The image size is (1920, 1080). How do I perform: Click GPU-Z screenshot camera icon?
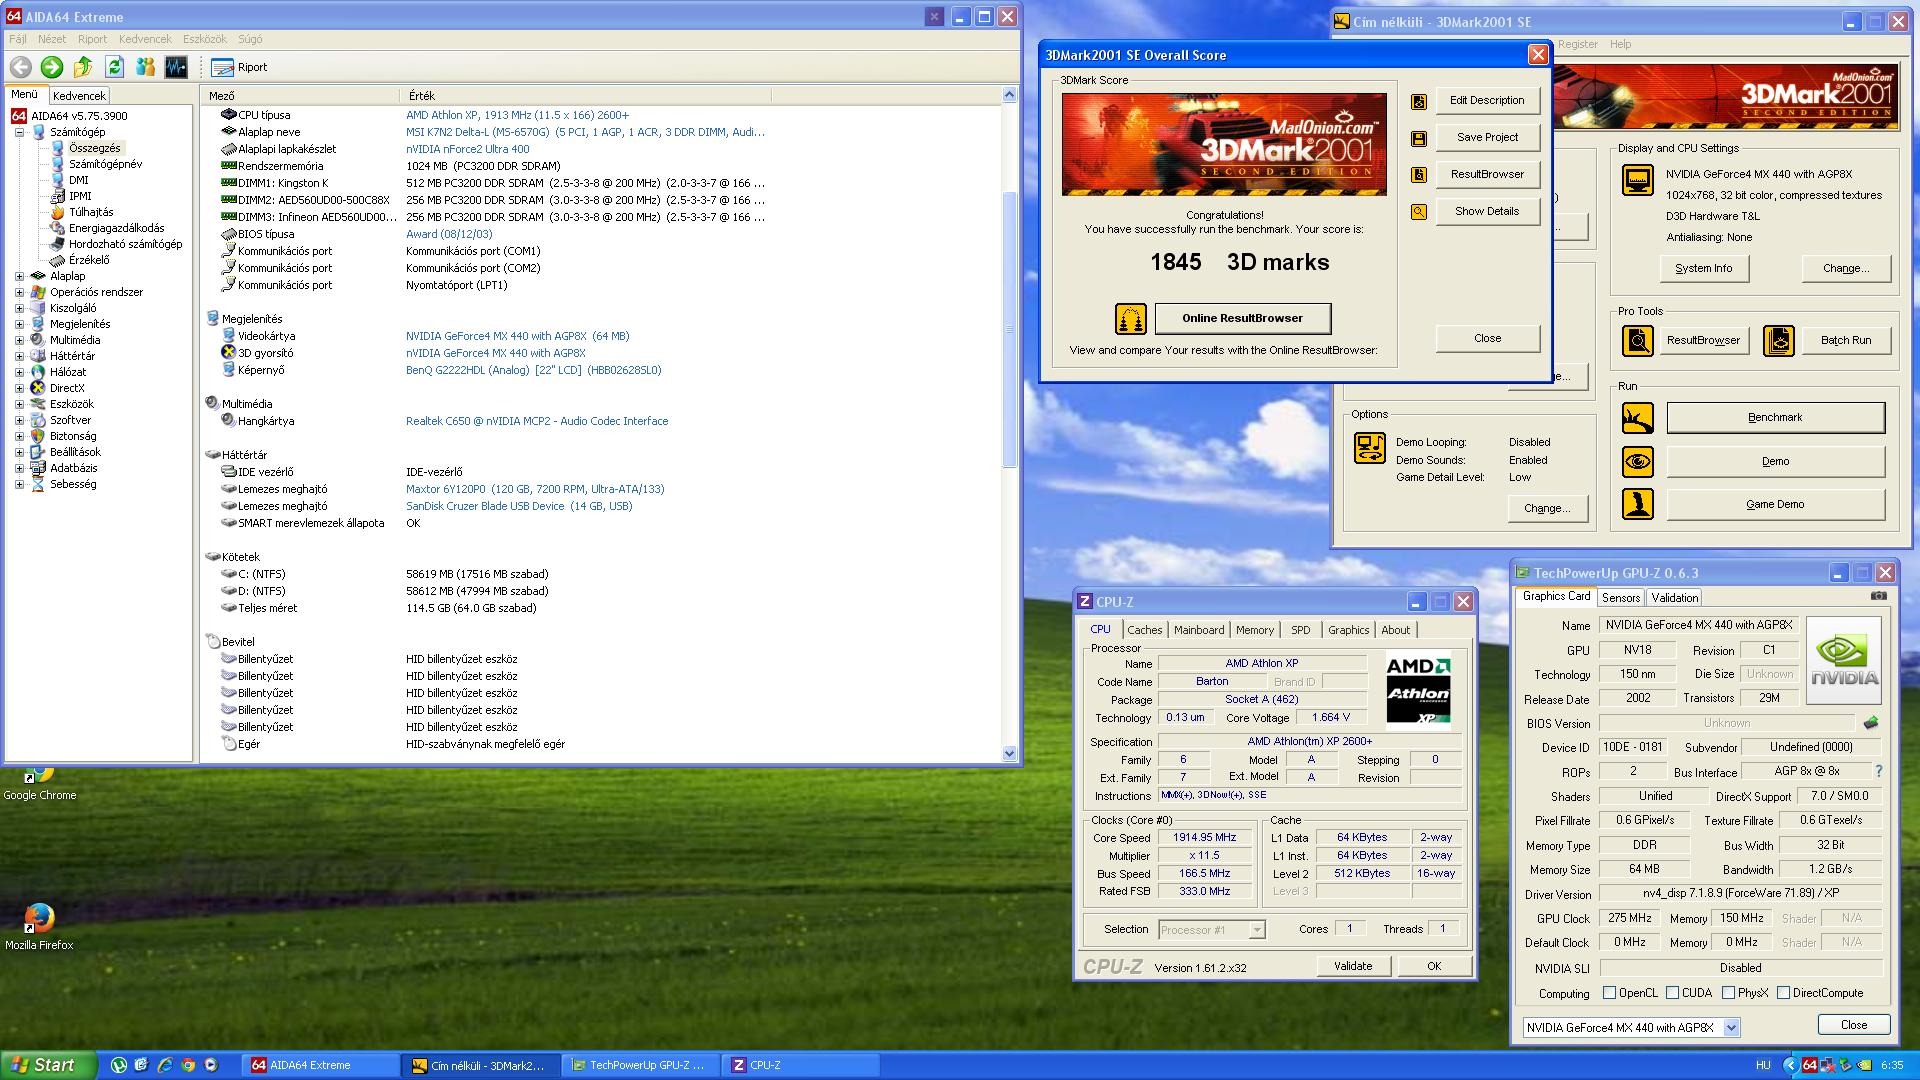click(1879, 596)
